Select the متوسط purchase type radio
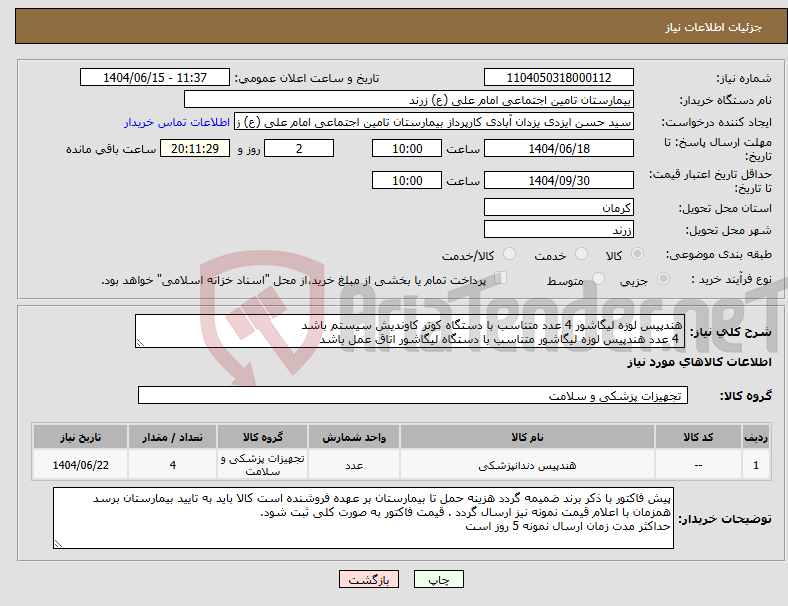 (x=598, y=278)
